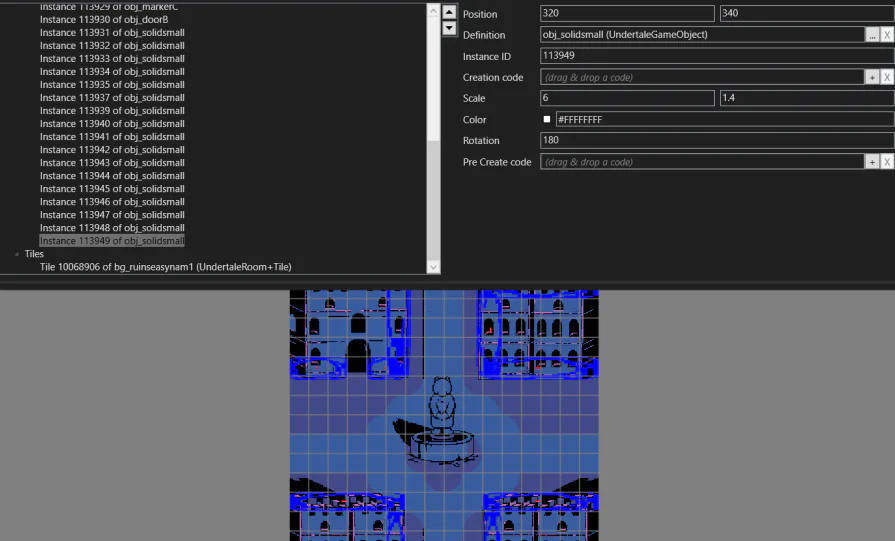The image size is (895, 541).
Task: Add new Pre Create code with plus button
Action: tap(872, 162)
